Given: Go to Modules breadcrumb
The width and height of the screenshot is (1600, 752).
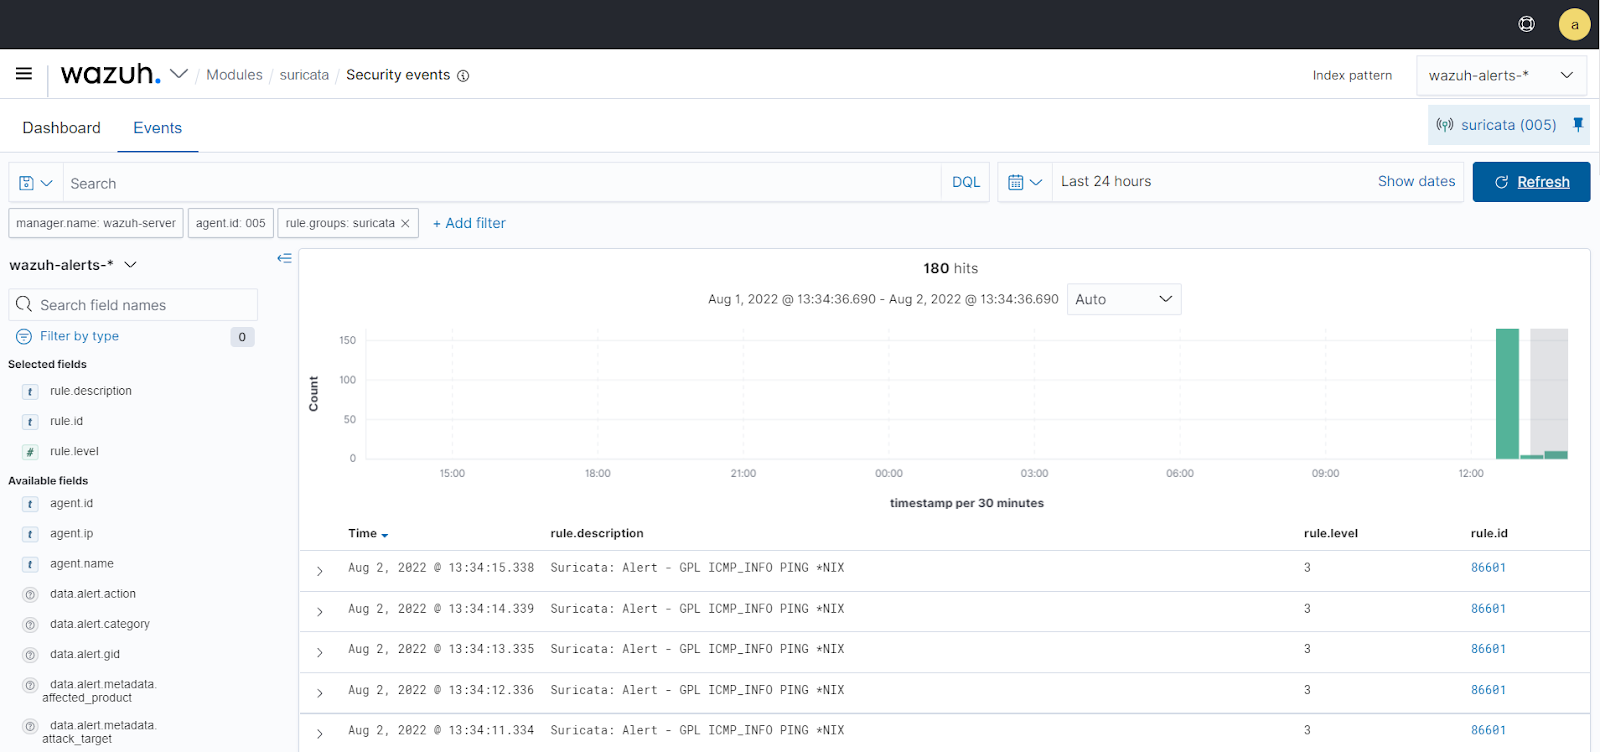Looking at the screenshot, I should click(x=234, y=75).
